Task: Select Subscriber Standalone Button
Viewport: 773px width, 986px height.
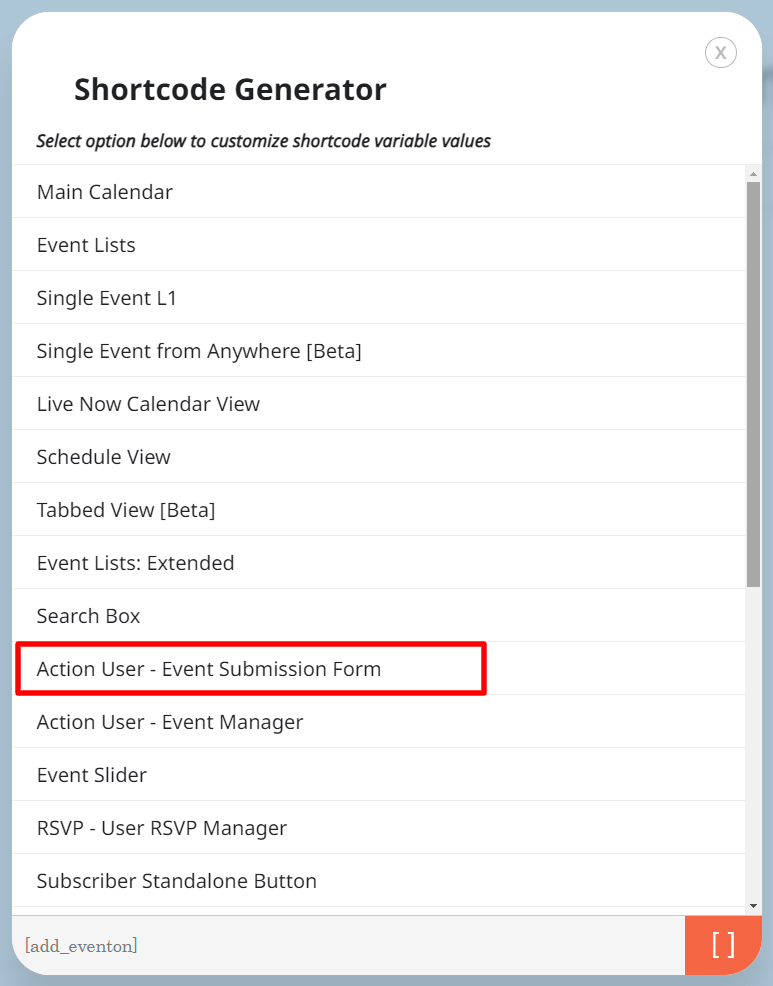Action: (x=177, y=880)
